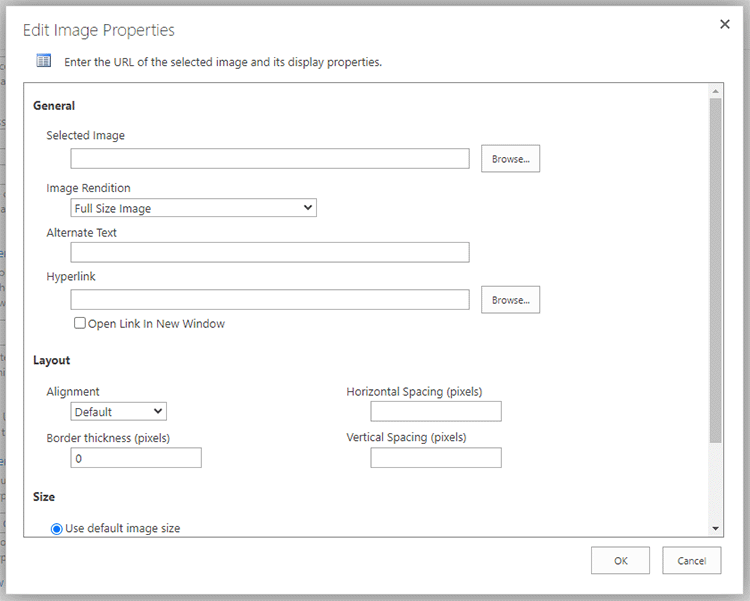Image resolution: width=750 pixels, height=601 pixels.
Task: Click the vertical scrollbar thumb
Action: (x=716, y=270)
